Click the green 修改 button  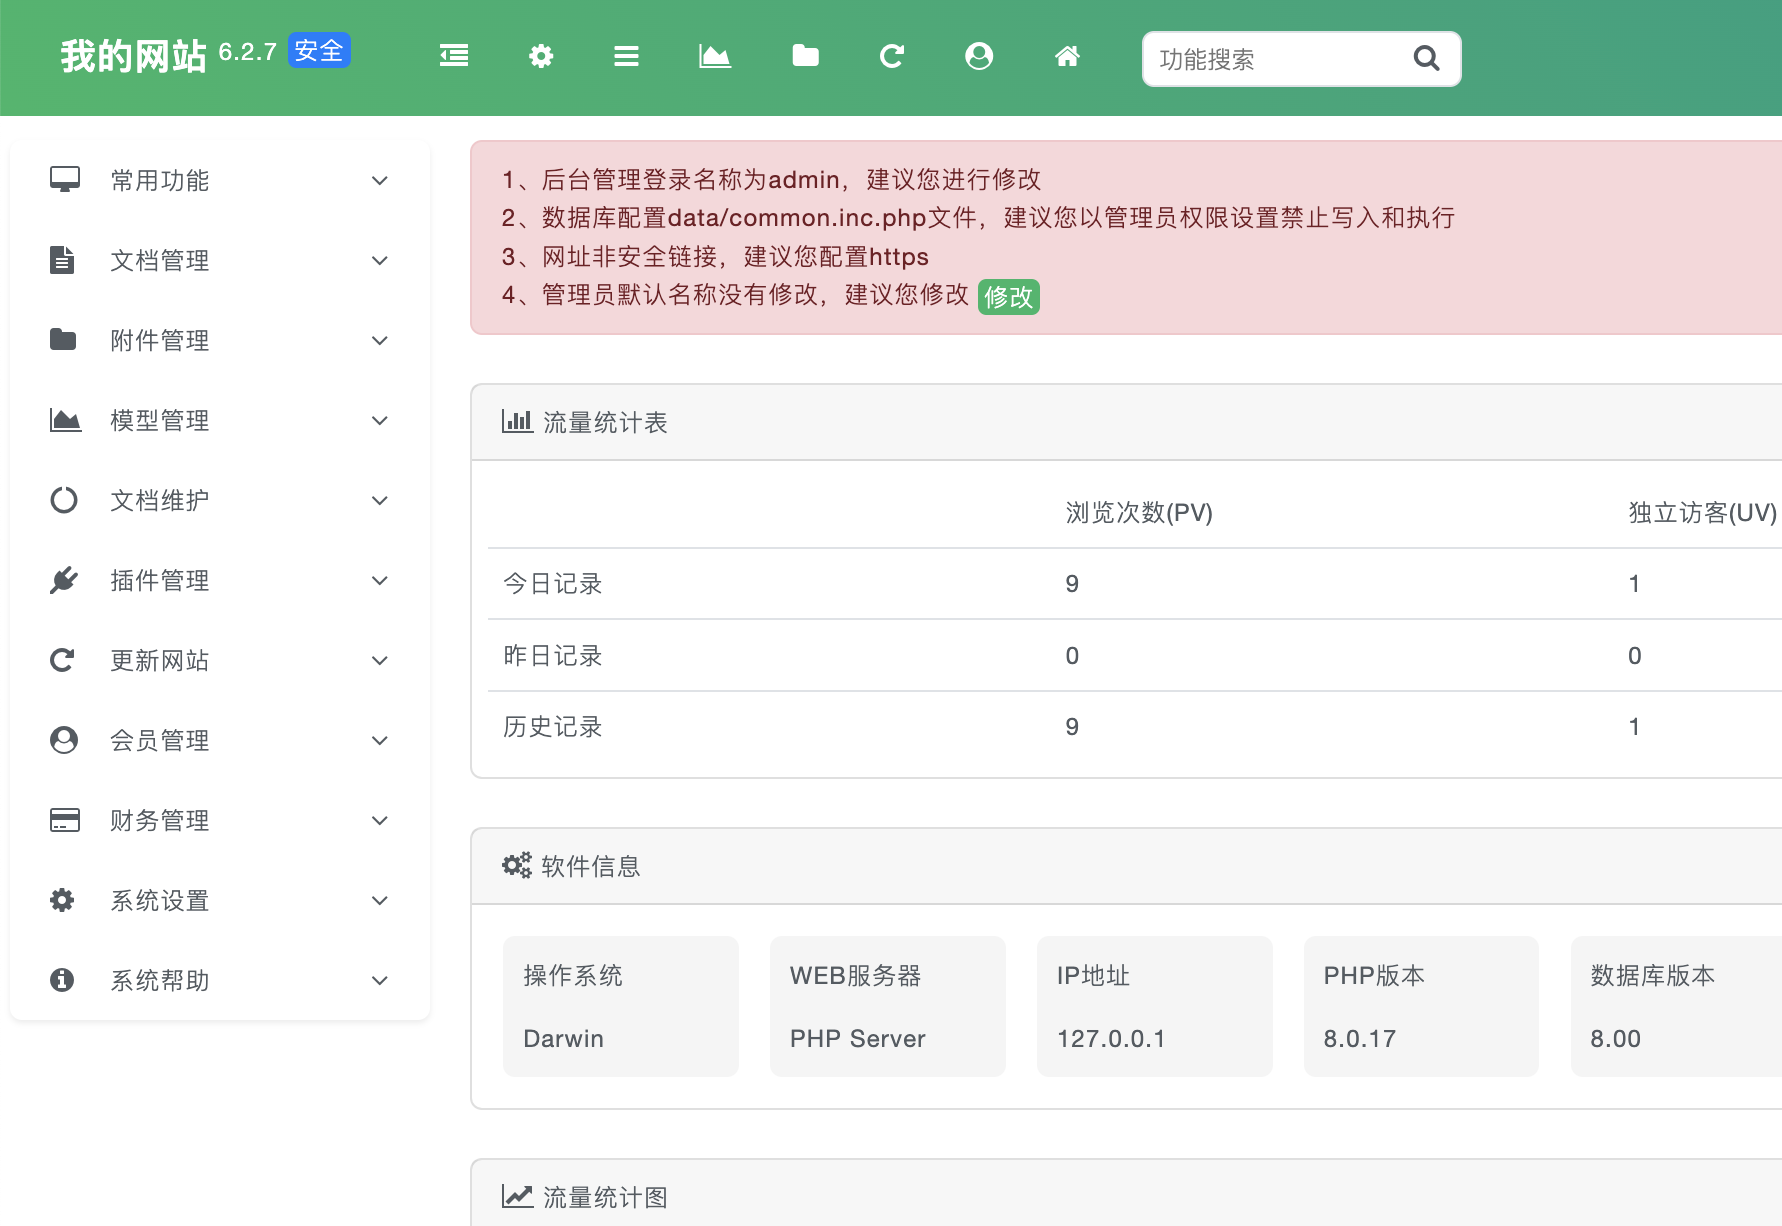(x=1008, y=297)
